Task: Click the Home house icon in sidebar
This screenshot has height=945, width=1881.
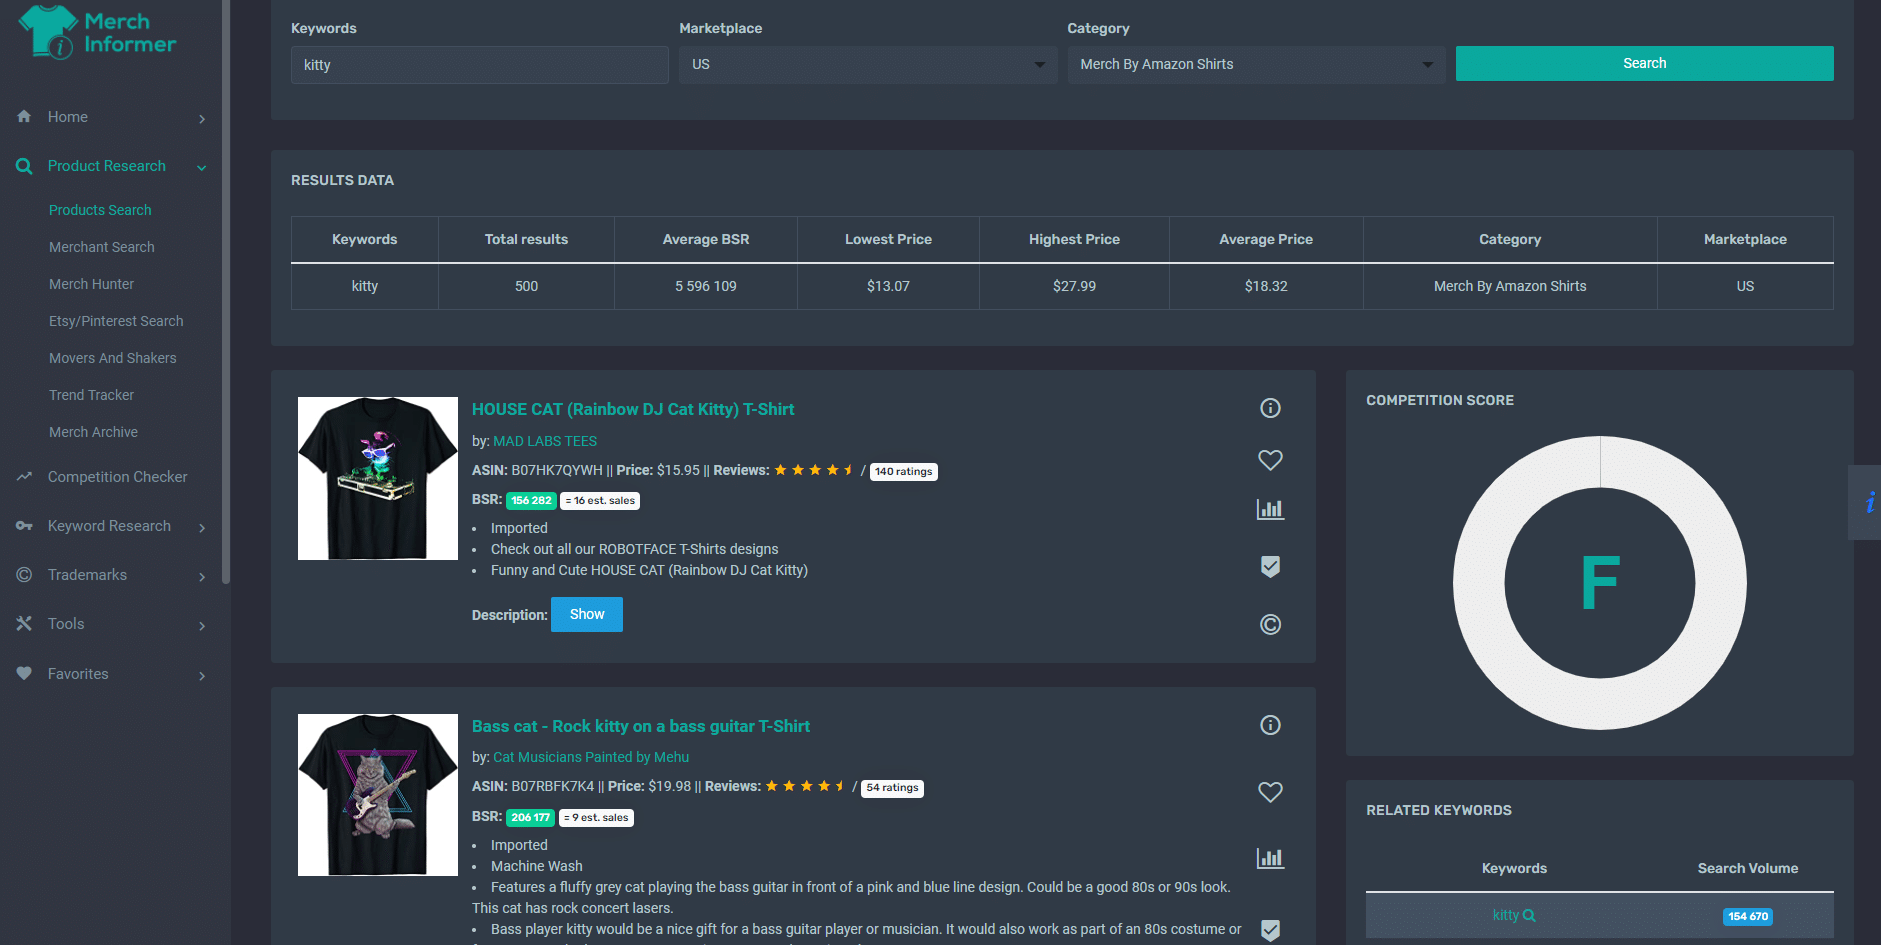Action: tap(24, 117)
